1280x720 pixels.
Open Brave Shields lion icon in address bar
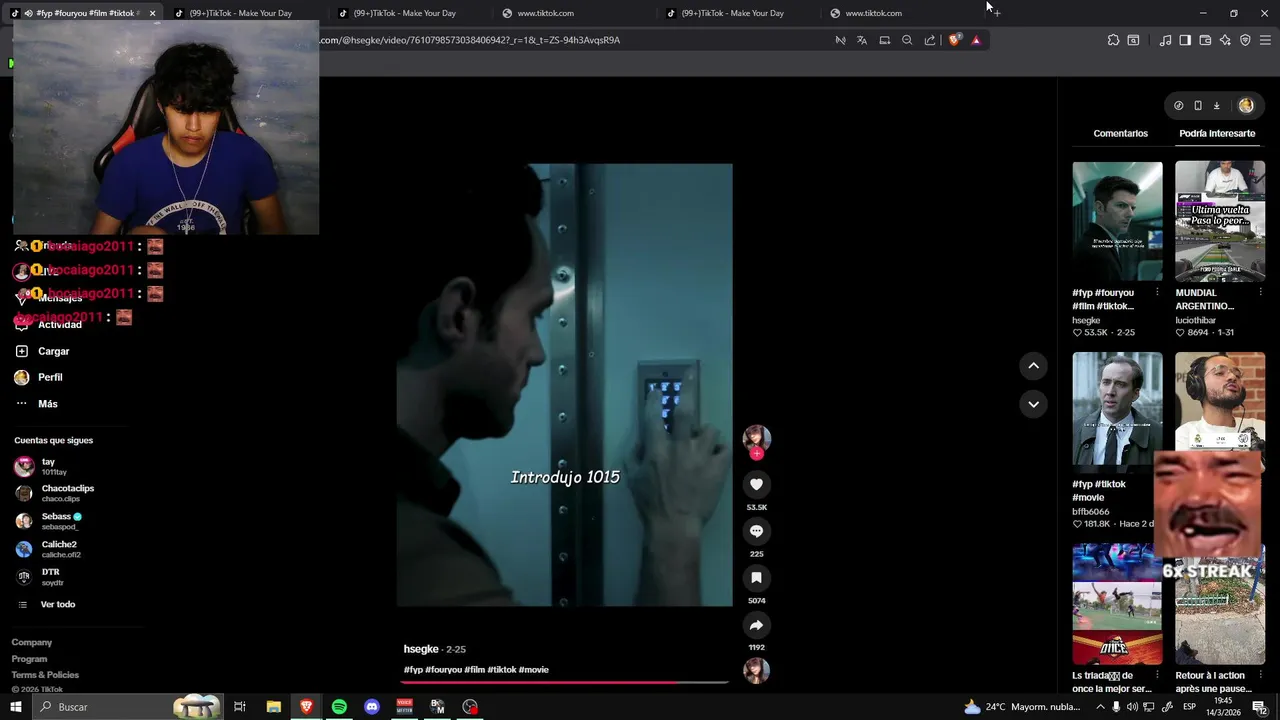point(954,40)
